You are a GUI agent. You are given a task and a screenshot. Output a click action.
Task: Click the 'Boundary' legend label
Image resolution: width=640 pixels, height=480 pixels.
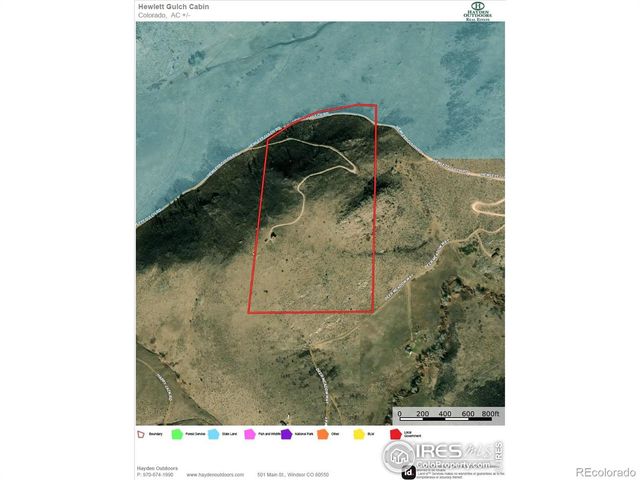pyautogui.click(x=156, y=434)
